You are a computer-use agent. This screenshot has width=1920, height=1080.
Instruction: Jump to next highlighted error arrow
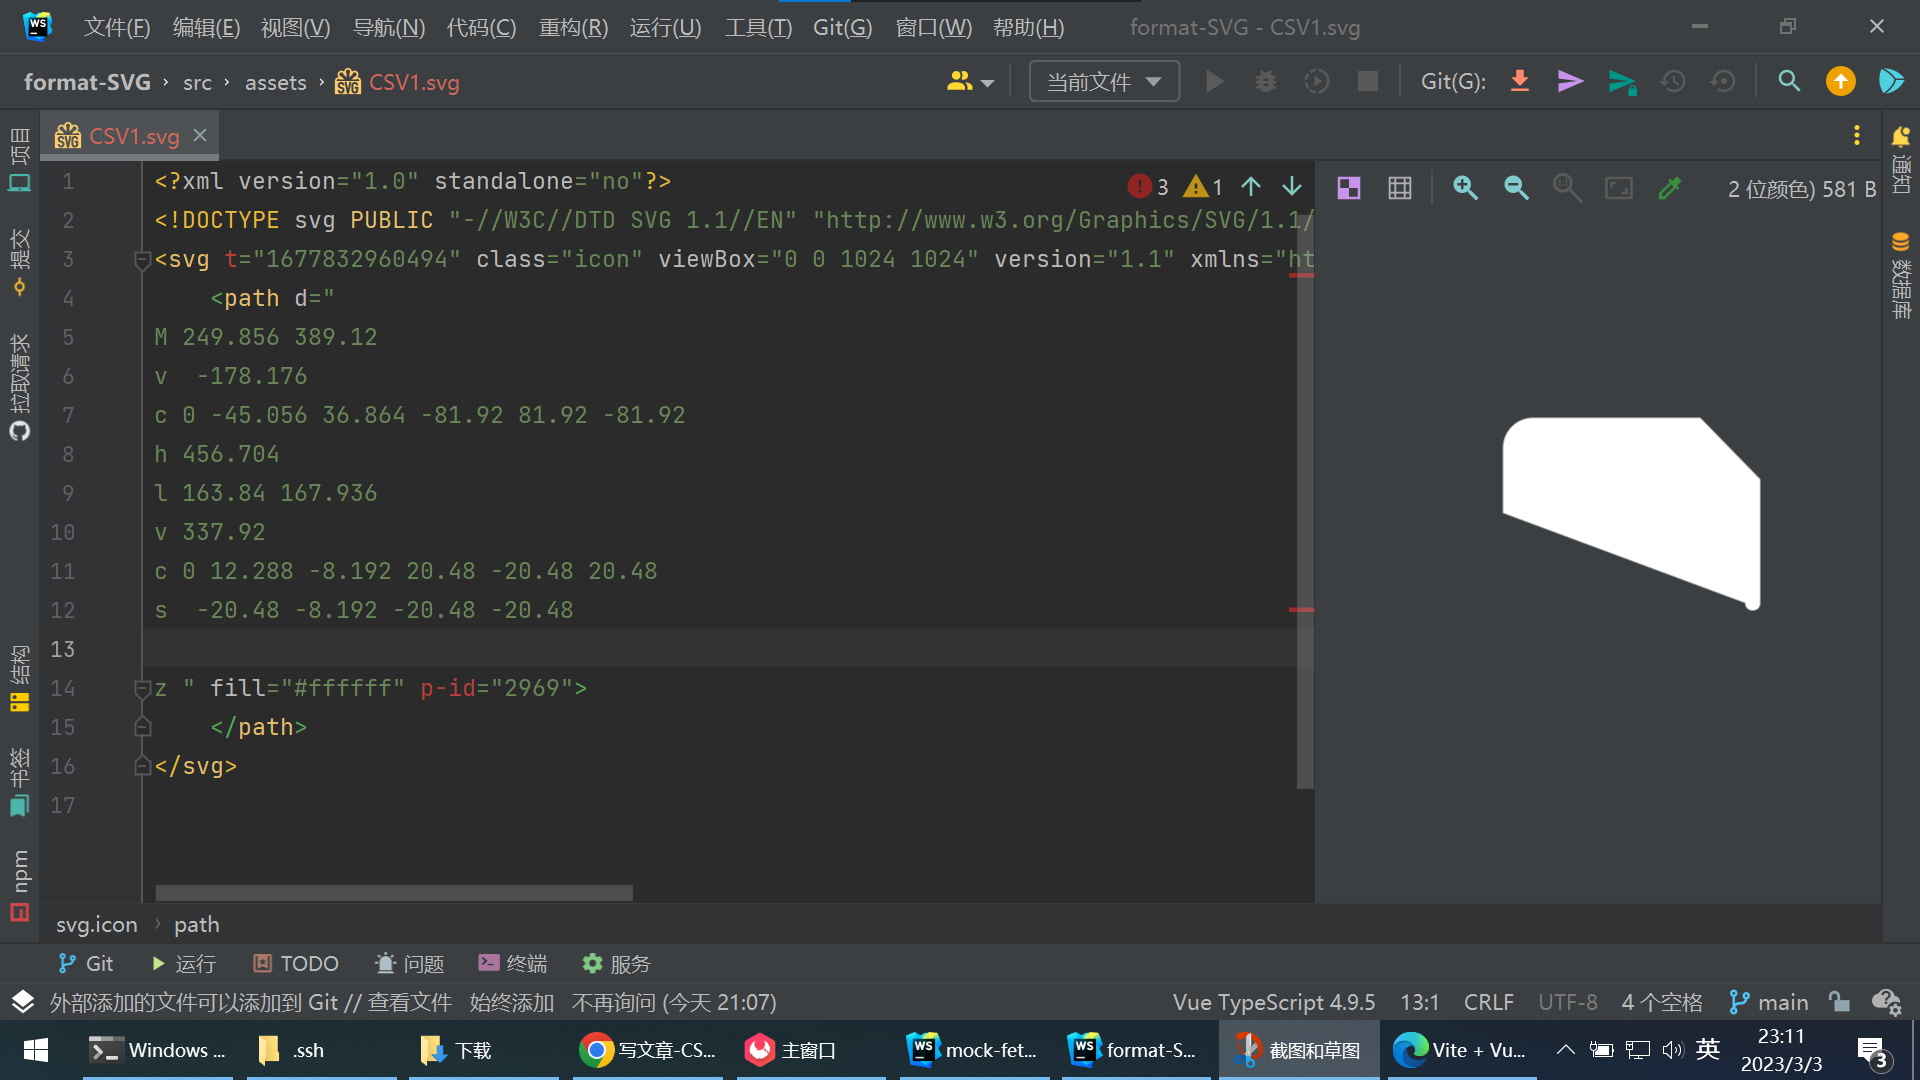(x=1292, y=187)
